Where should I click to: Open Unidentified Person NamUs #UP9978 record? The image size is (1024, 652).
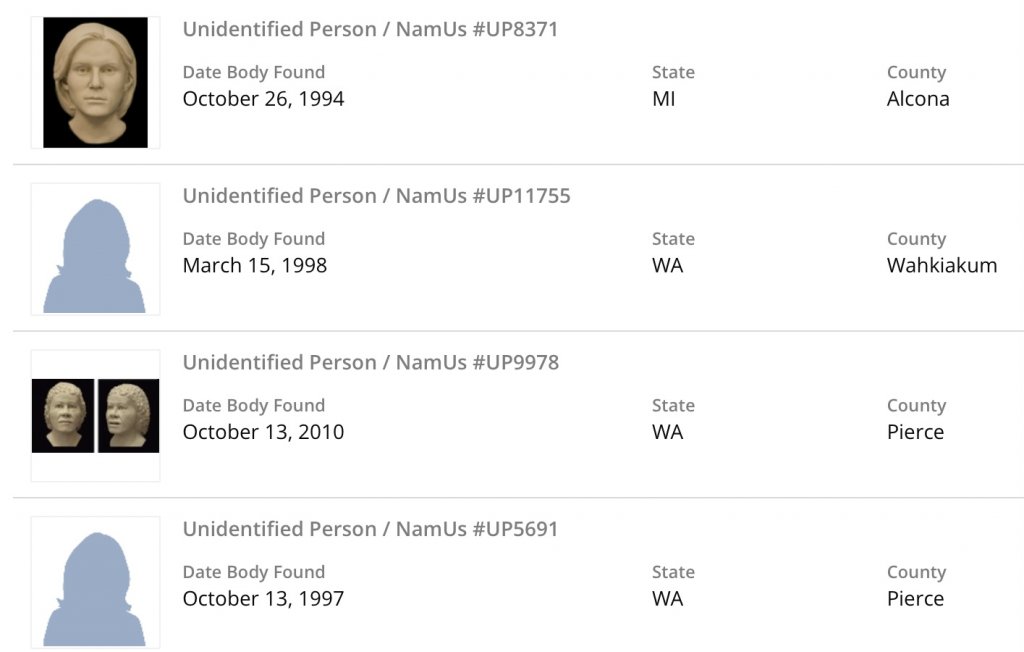click(x=370, y=362)
